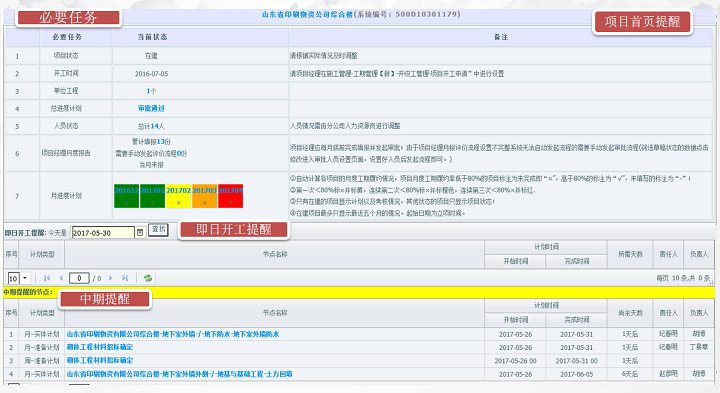The width and height of the screenshot is (720, 393).
Task: Open the 地下室外墙防水 node link
Action: tap(173, 334)
